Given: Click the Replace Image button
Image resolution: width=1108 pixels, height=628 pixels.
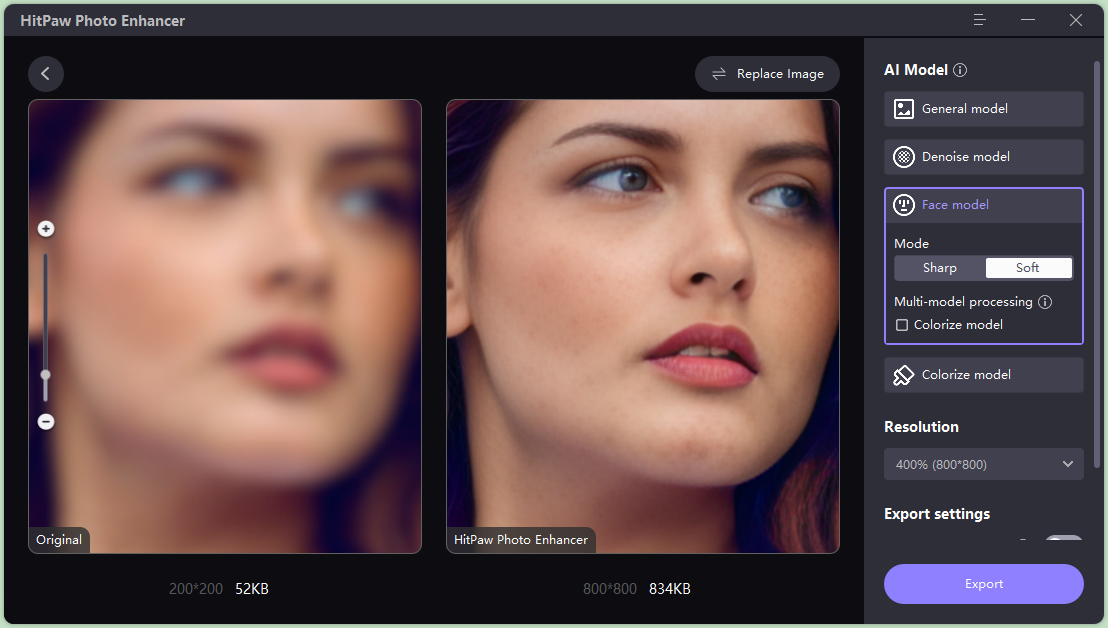Looking at the screenshot, I should [x=767, y=73].
